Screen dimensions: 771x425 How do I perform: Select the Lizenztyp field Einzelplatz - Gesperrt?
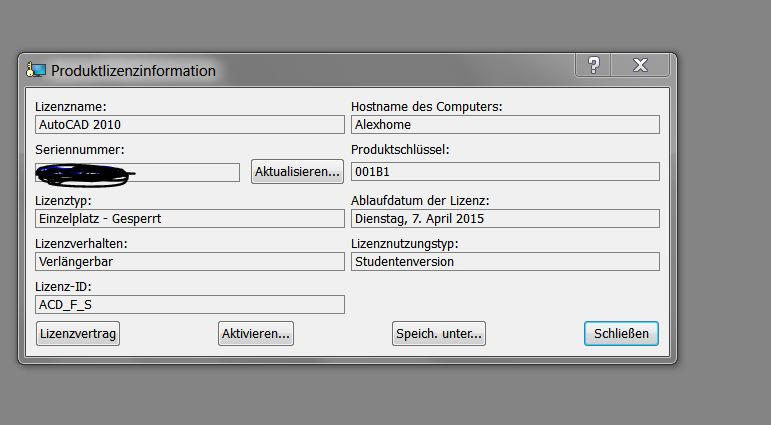tap(190, 218)
